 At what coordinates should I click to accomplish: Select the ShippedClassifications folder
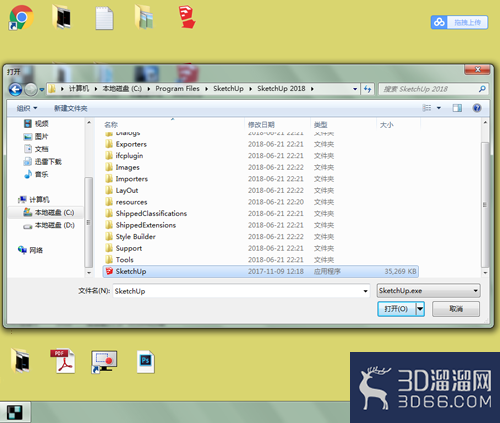point(261,213)
